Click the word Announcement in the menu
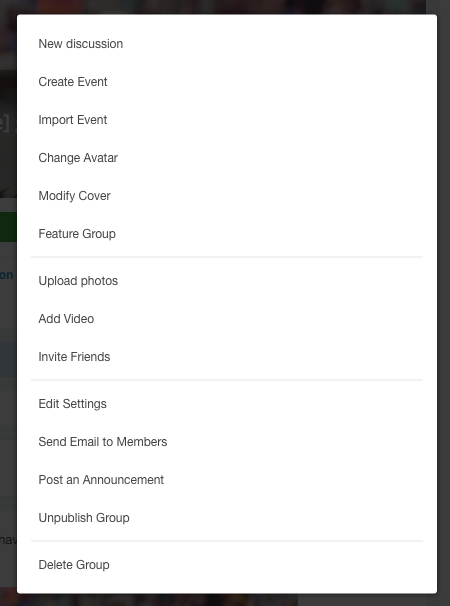Image resolution: width=450 pixels, height=606 pixels. point(123,480)
